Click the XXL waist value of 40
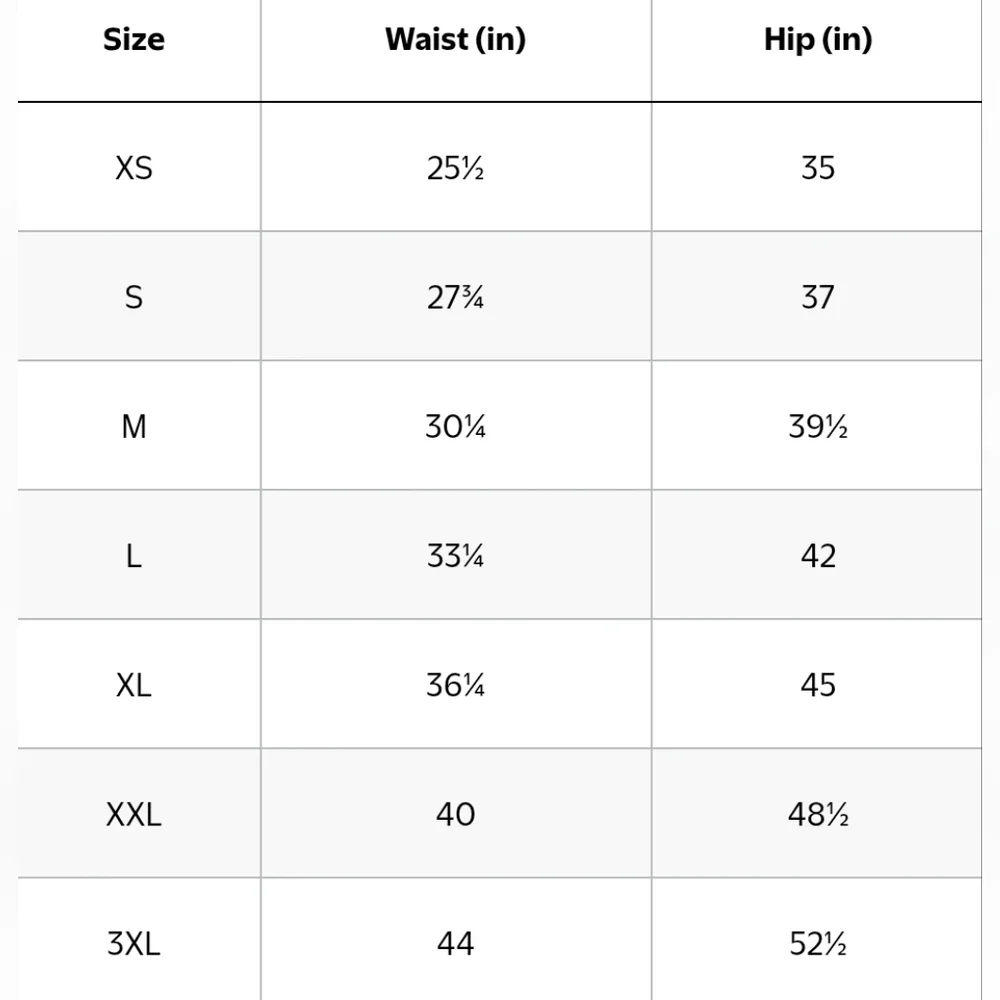 pos(455,814)
